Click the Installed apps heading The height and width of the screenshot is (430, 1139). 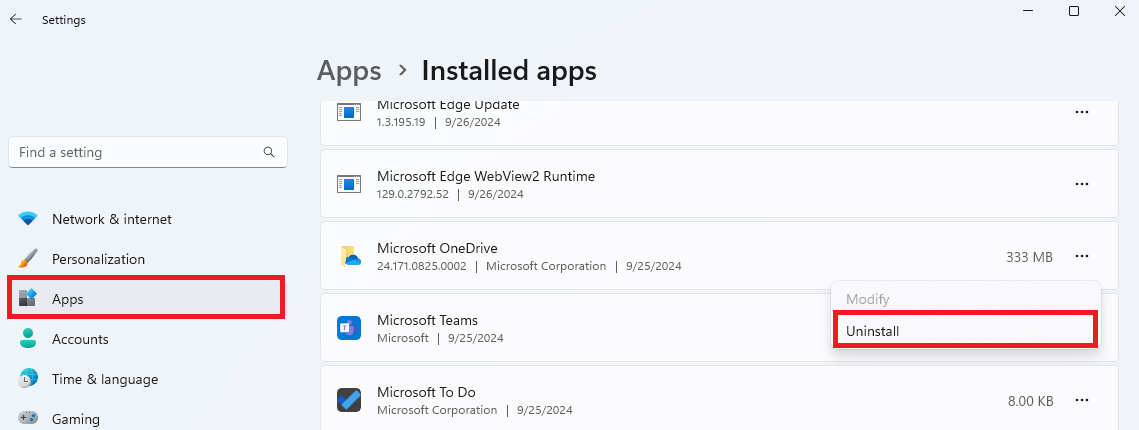(509, 70)
